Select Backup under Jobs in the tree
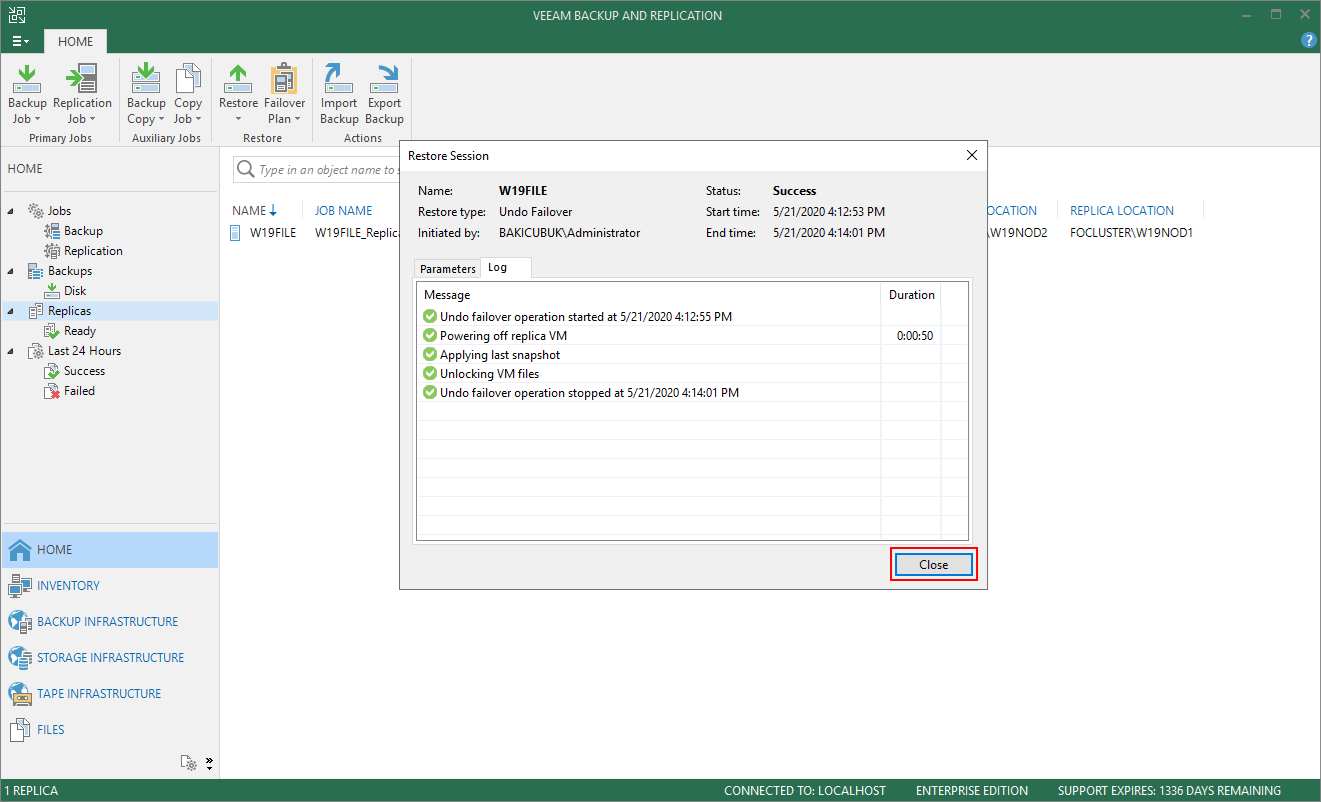The height and width of the screenshot is (802, 1321). click(74, 231)
